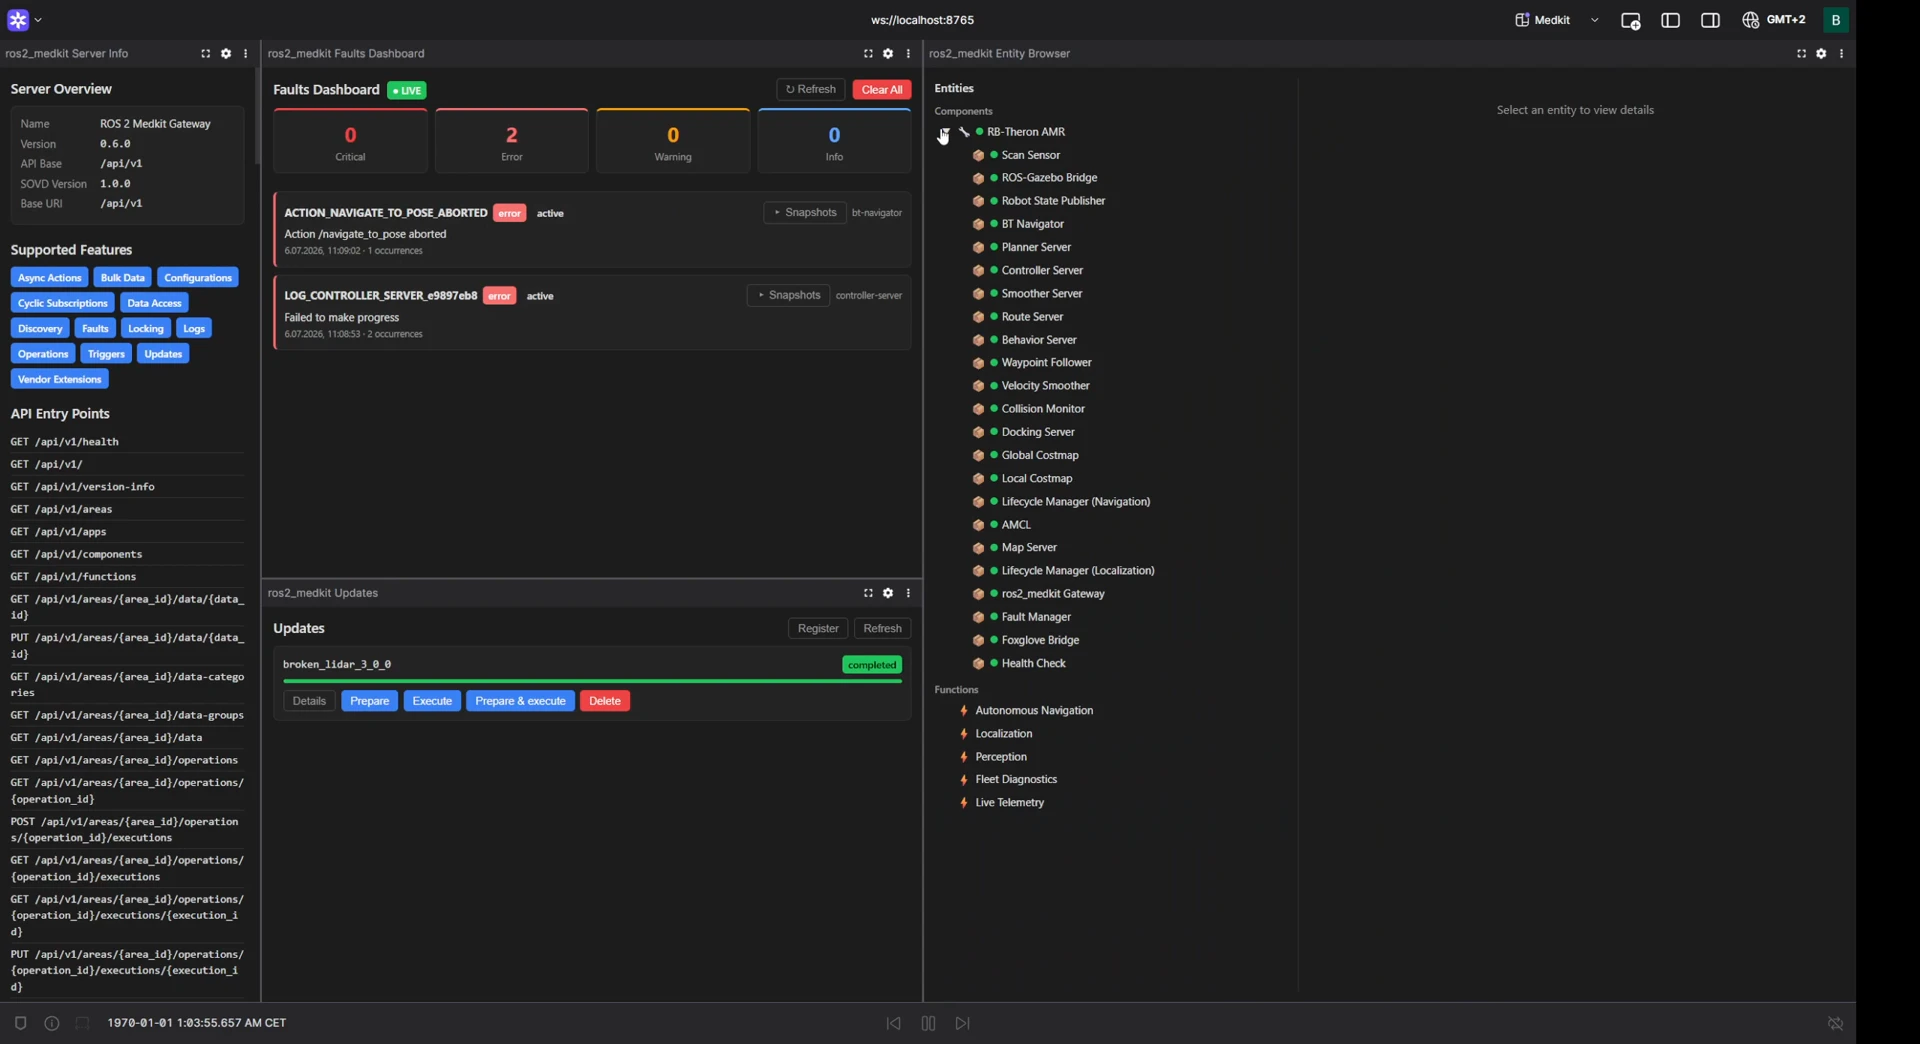This screenshot has height=1044, width=1920.
Task: Open settings gear of Entity Browser panel
Action: (x=1821, y=54)
